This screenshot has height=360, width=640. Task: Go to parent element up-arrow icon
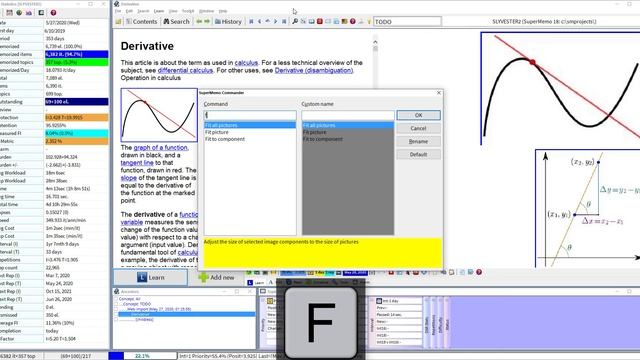[x=268, y=22]
